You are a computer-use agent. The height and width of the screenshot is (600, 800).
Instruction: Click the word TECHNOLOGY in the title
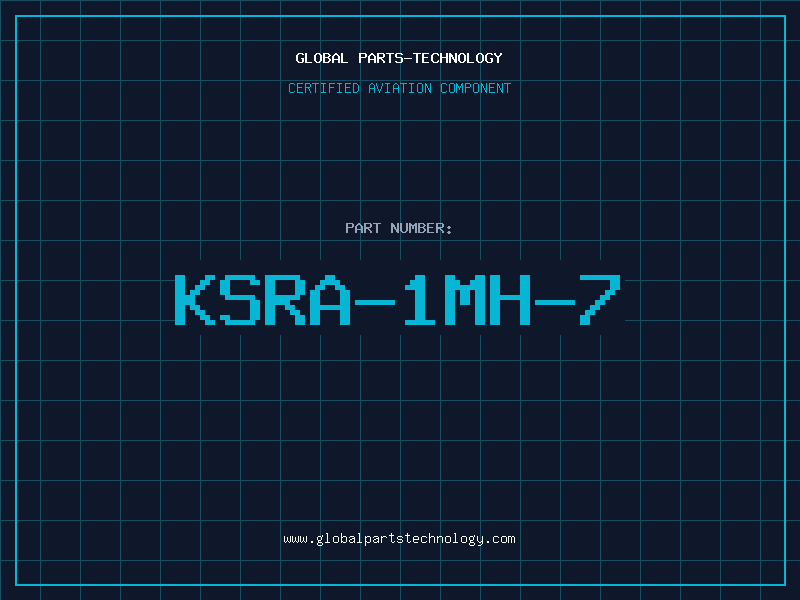pos(458,58)
